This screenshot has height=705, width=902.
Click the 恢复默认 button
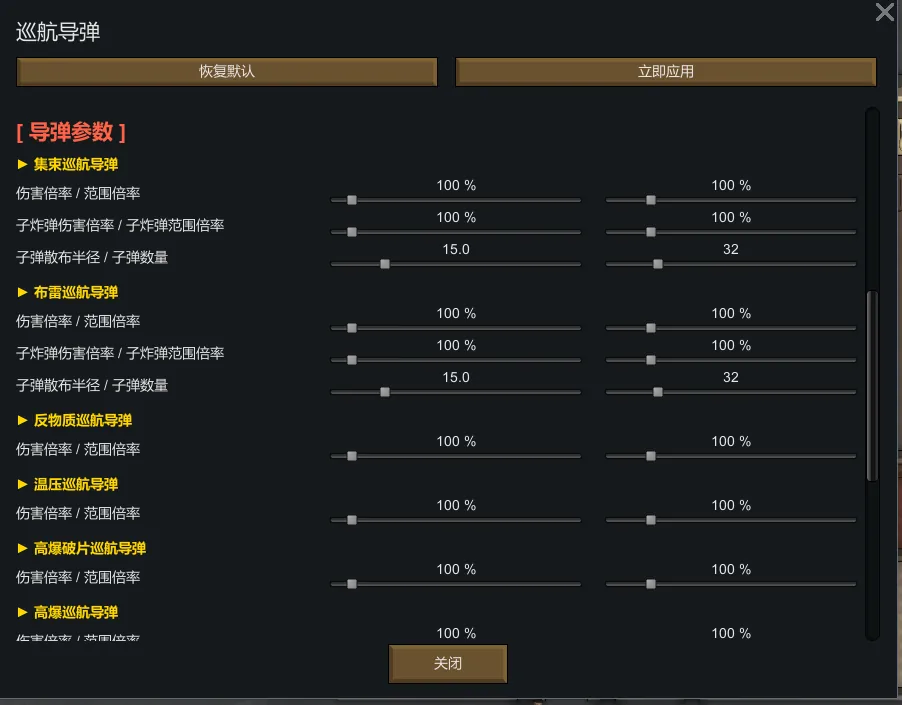pos(227,72)
